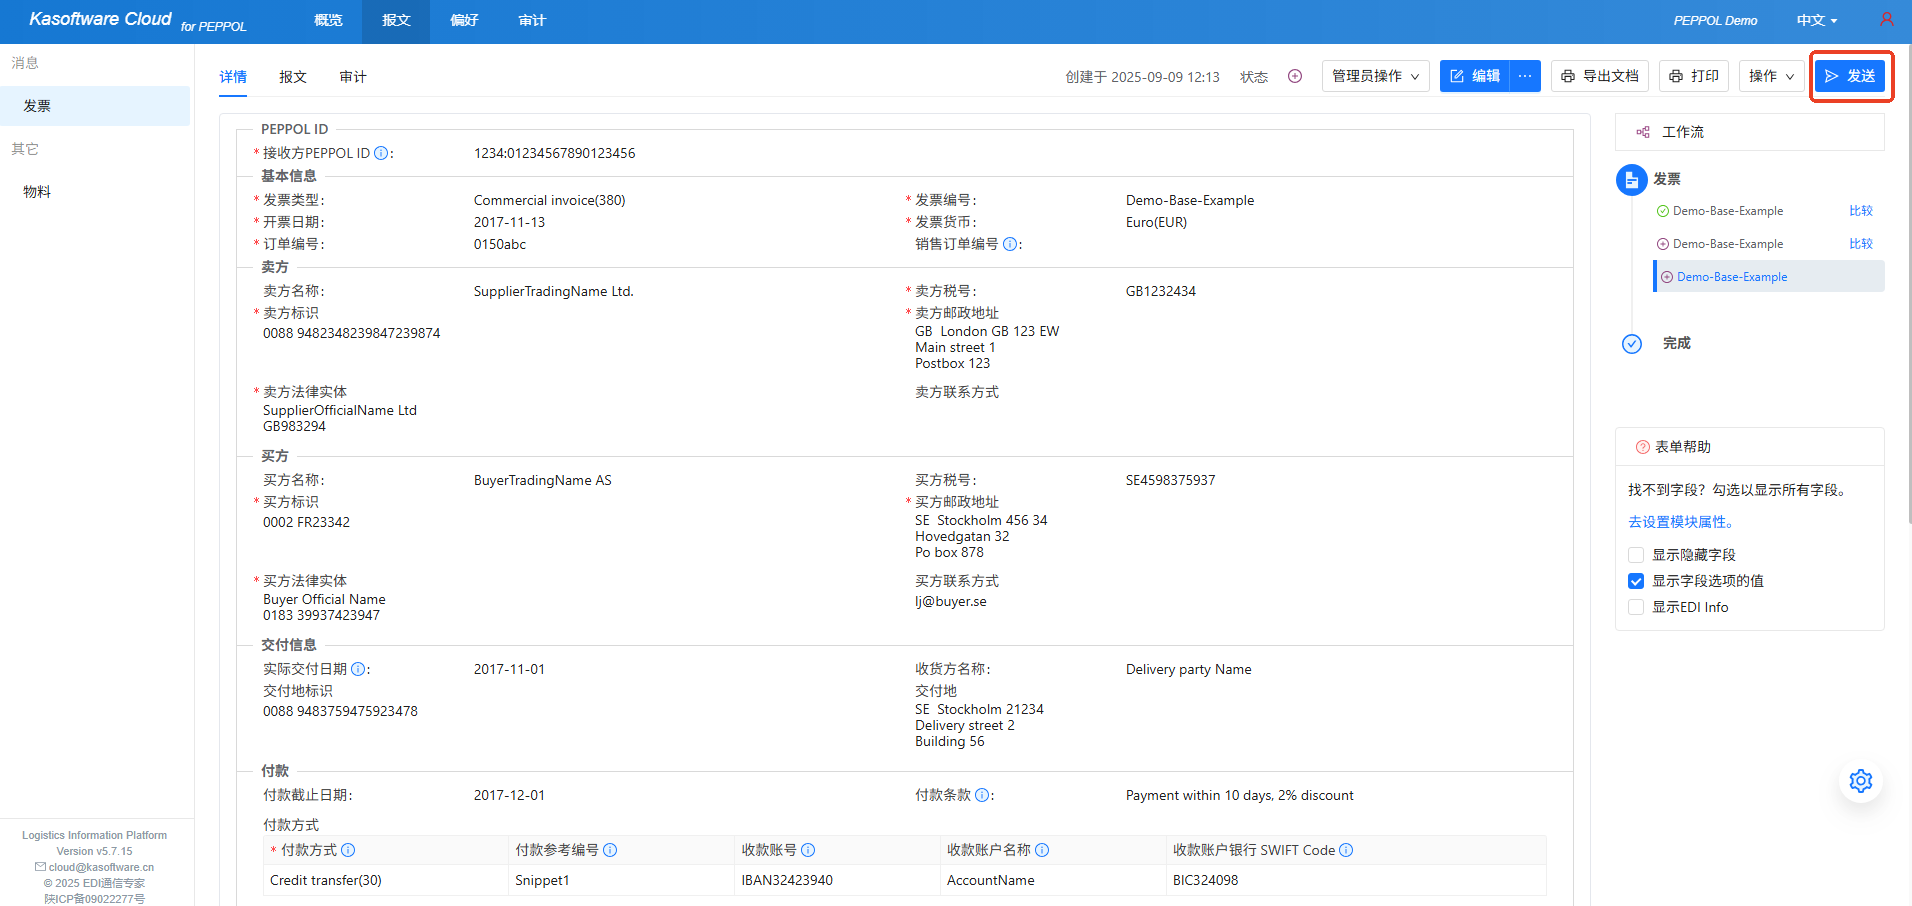This screenshot has width=1912, height=906.
Task: Click info icon next to 付款条款
Action: 982,795
